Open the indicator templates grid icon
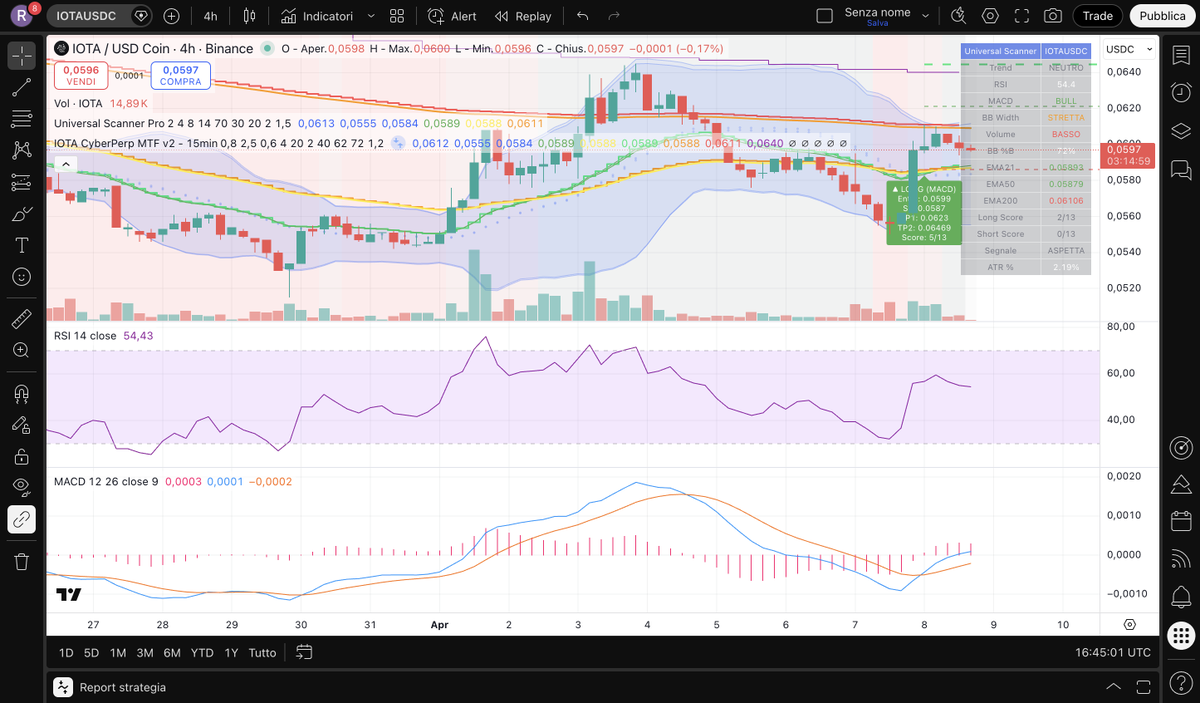This screenshot has width=1200, height=703. coord(397,16)
